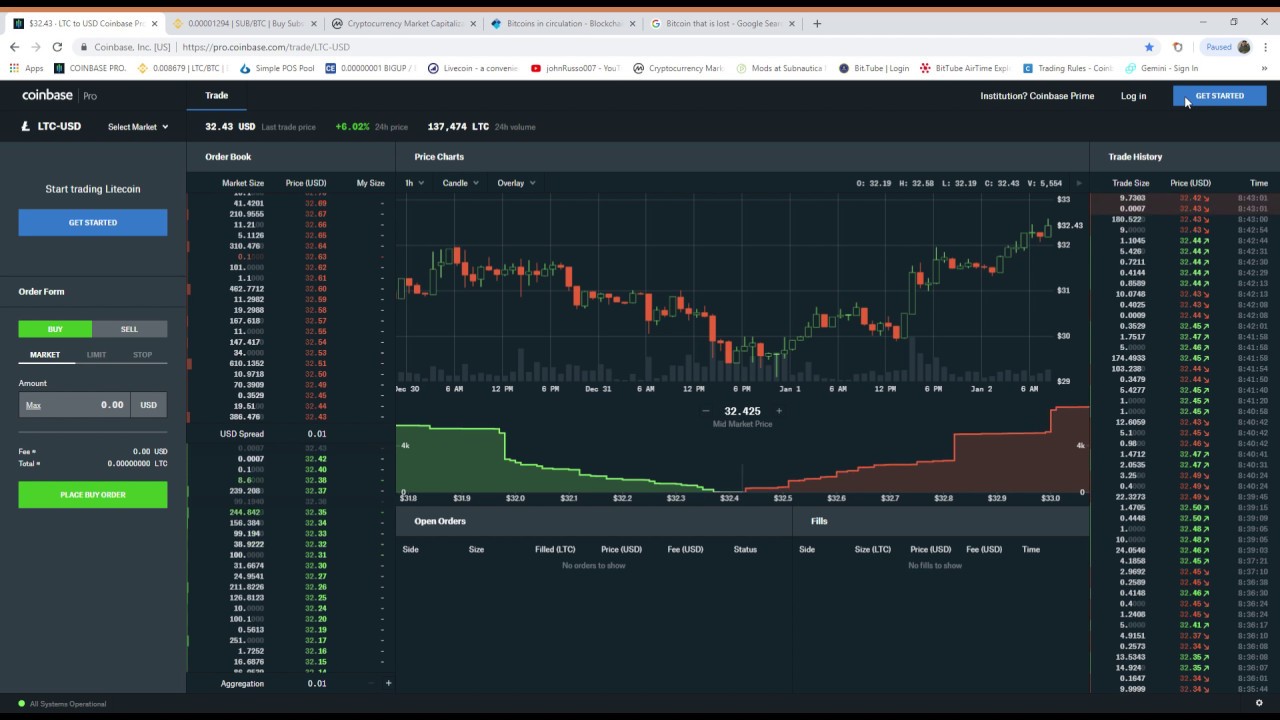Select the SELL side toggle

[x=130, y=329]
